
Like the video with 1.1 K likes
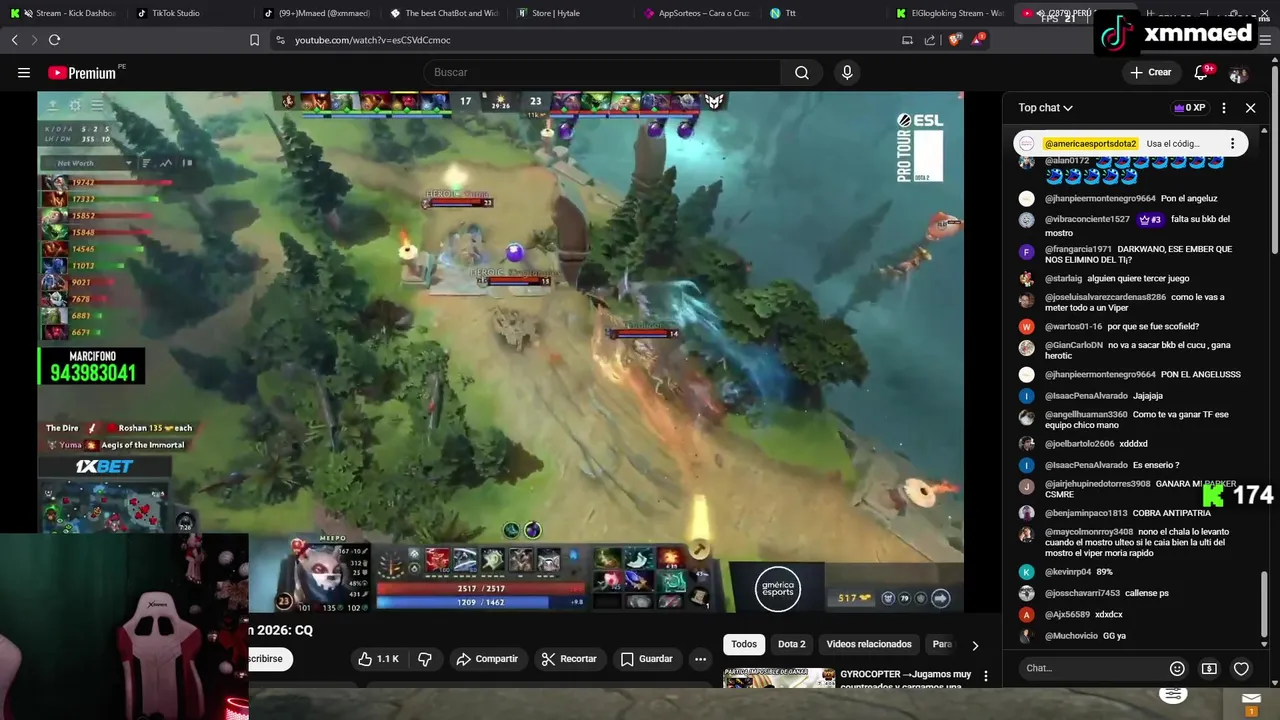tap(379, 659)
